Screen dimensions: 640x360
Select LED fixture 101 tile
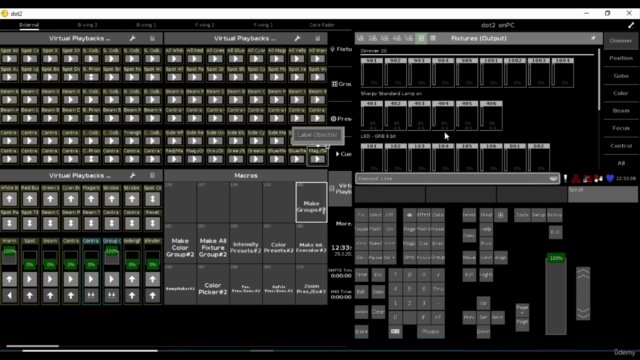click(371, 157)
